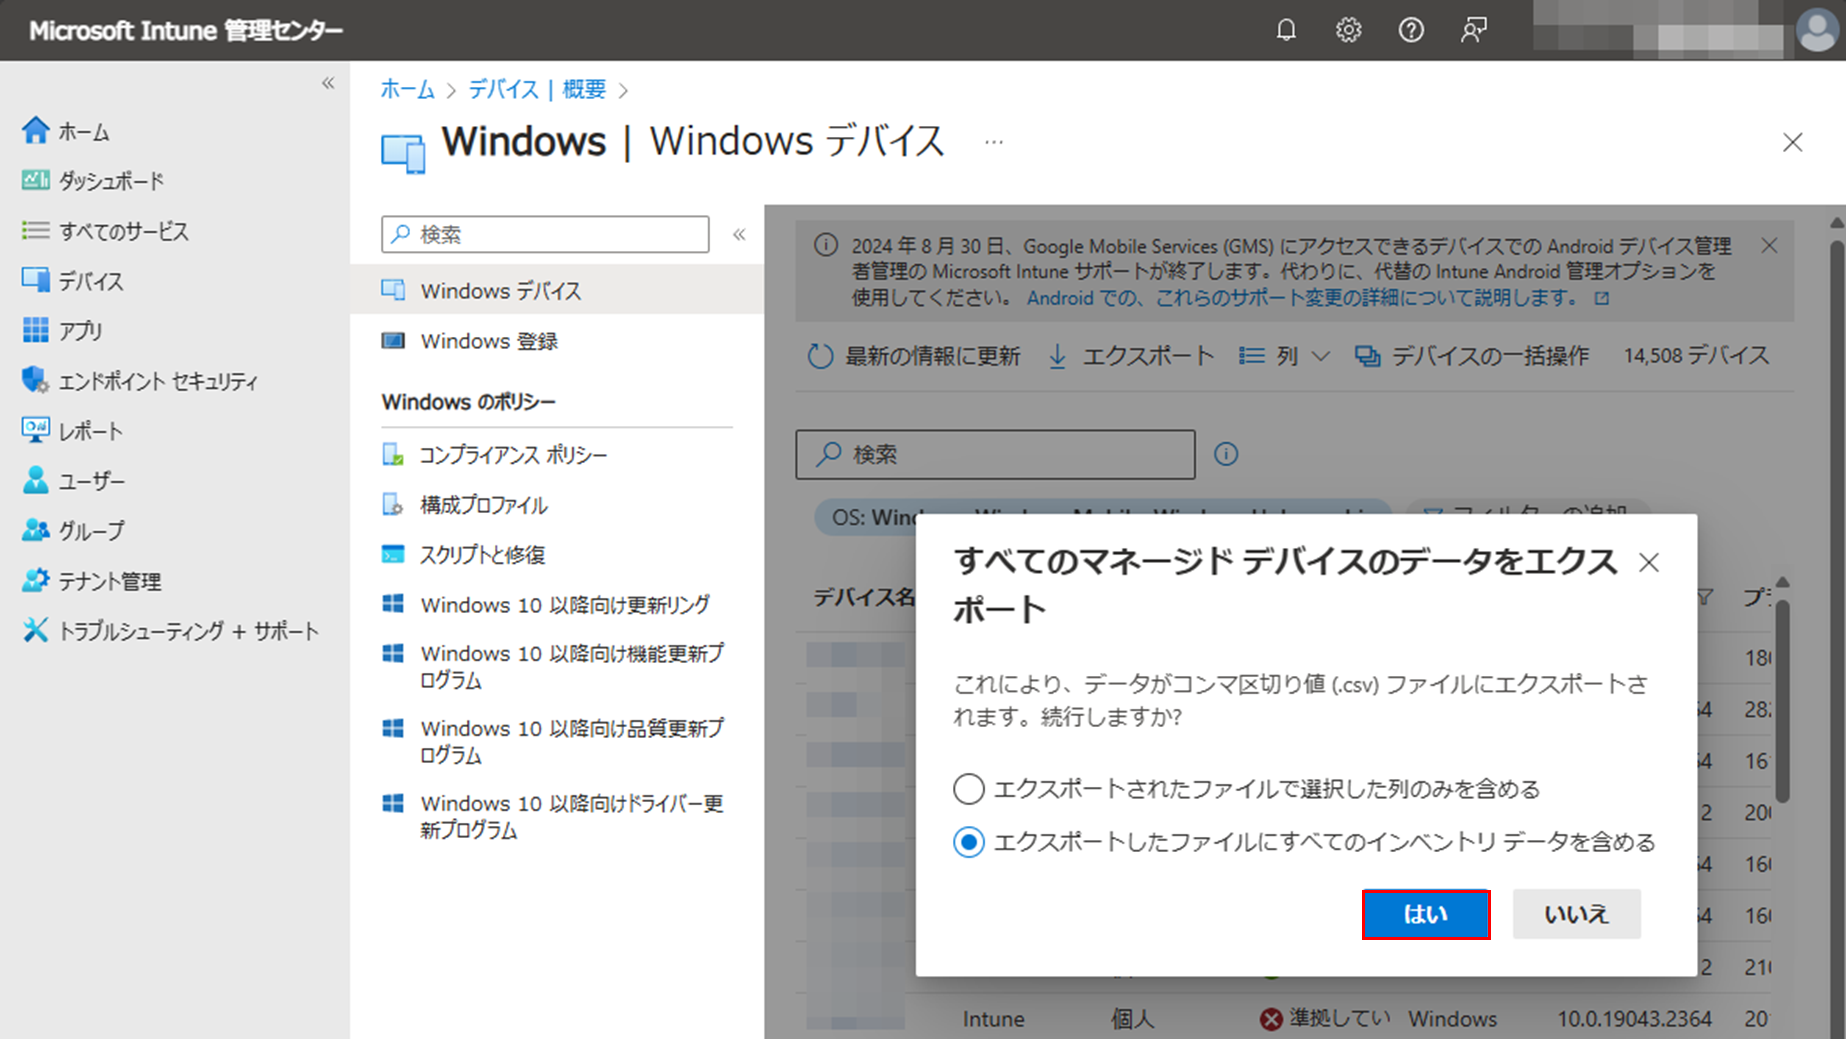Click the グループ people icon
The height and width of the screenshot is (1039, 1846).
pyautogui.click(x=35, y=530)
